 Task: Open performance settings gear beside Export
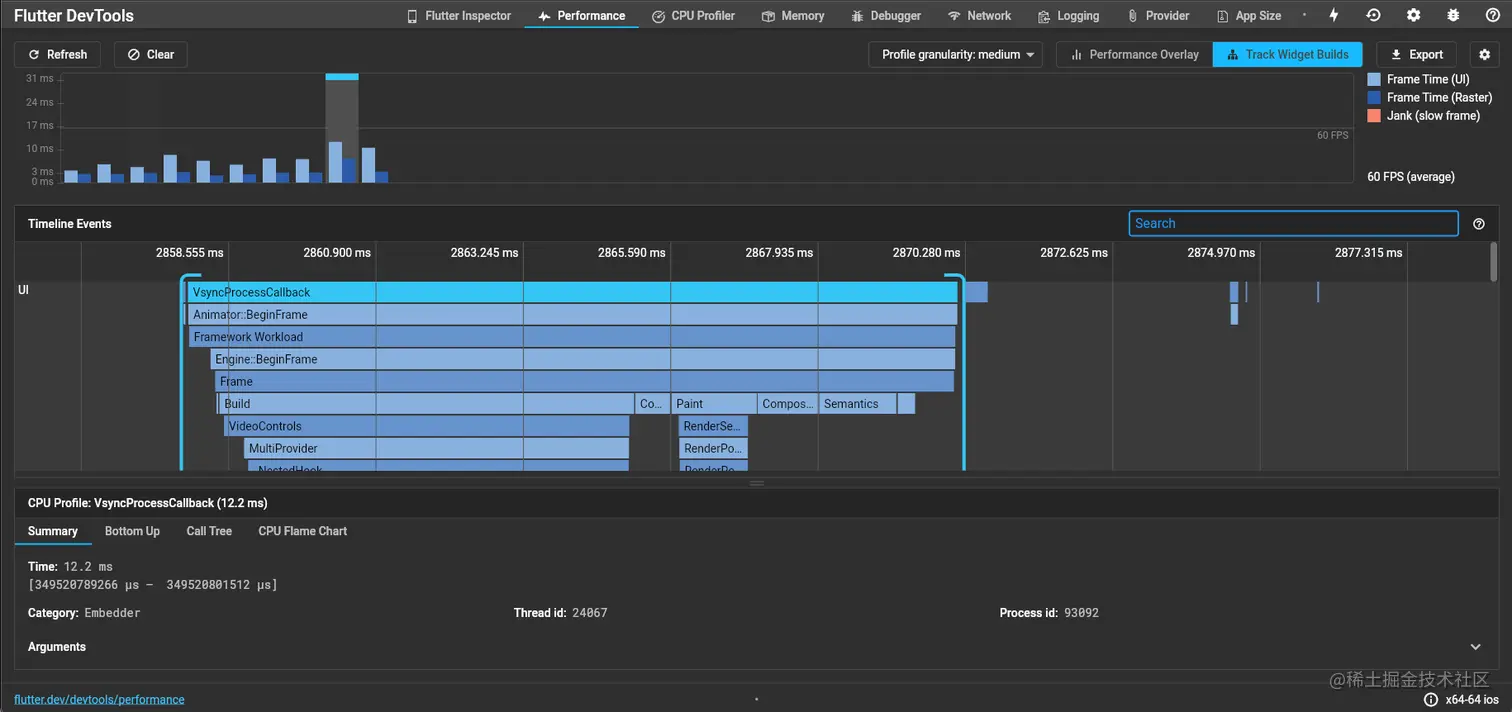(x=1485, y=54)
